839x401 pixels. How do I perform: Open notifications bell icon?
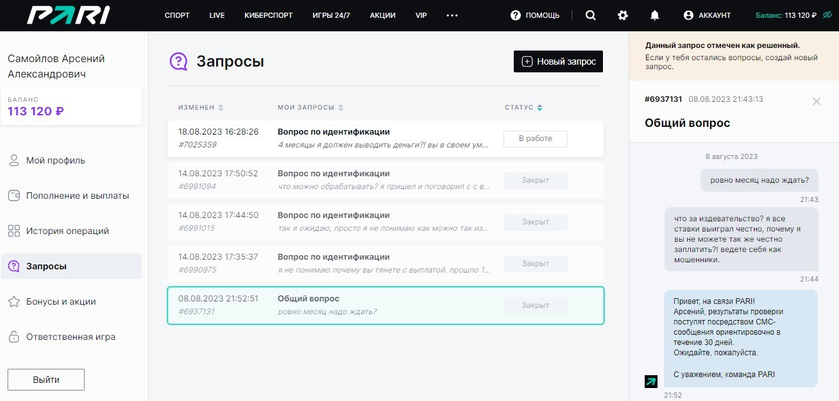point(654,16)
